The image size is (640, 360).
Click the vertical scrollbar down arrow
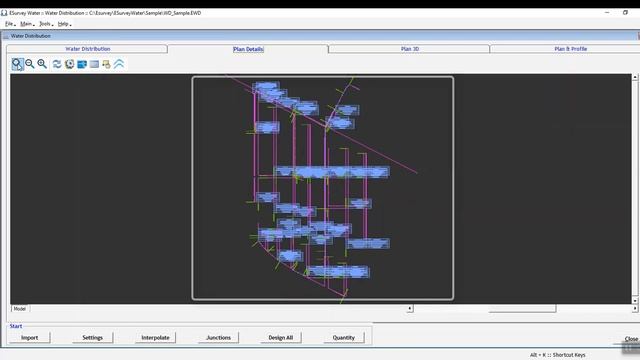click(635, 301)
